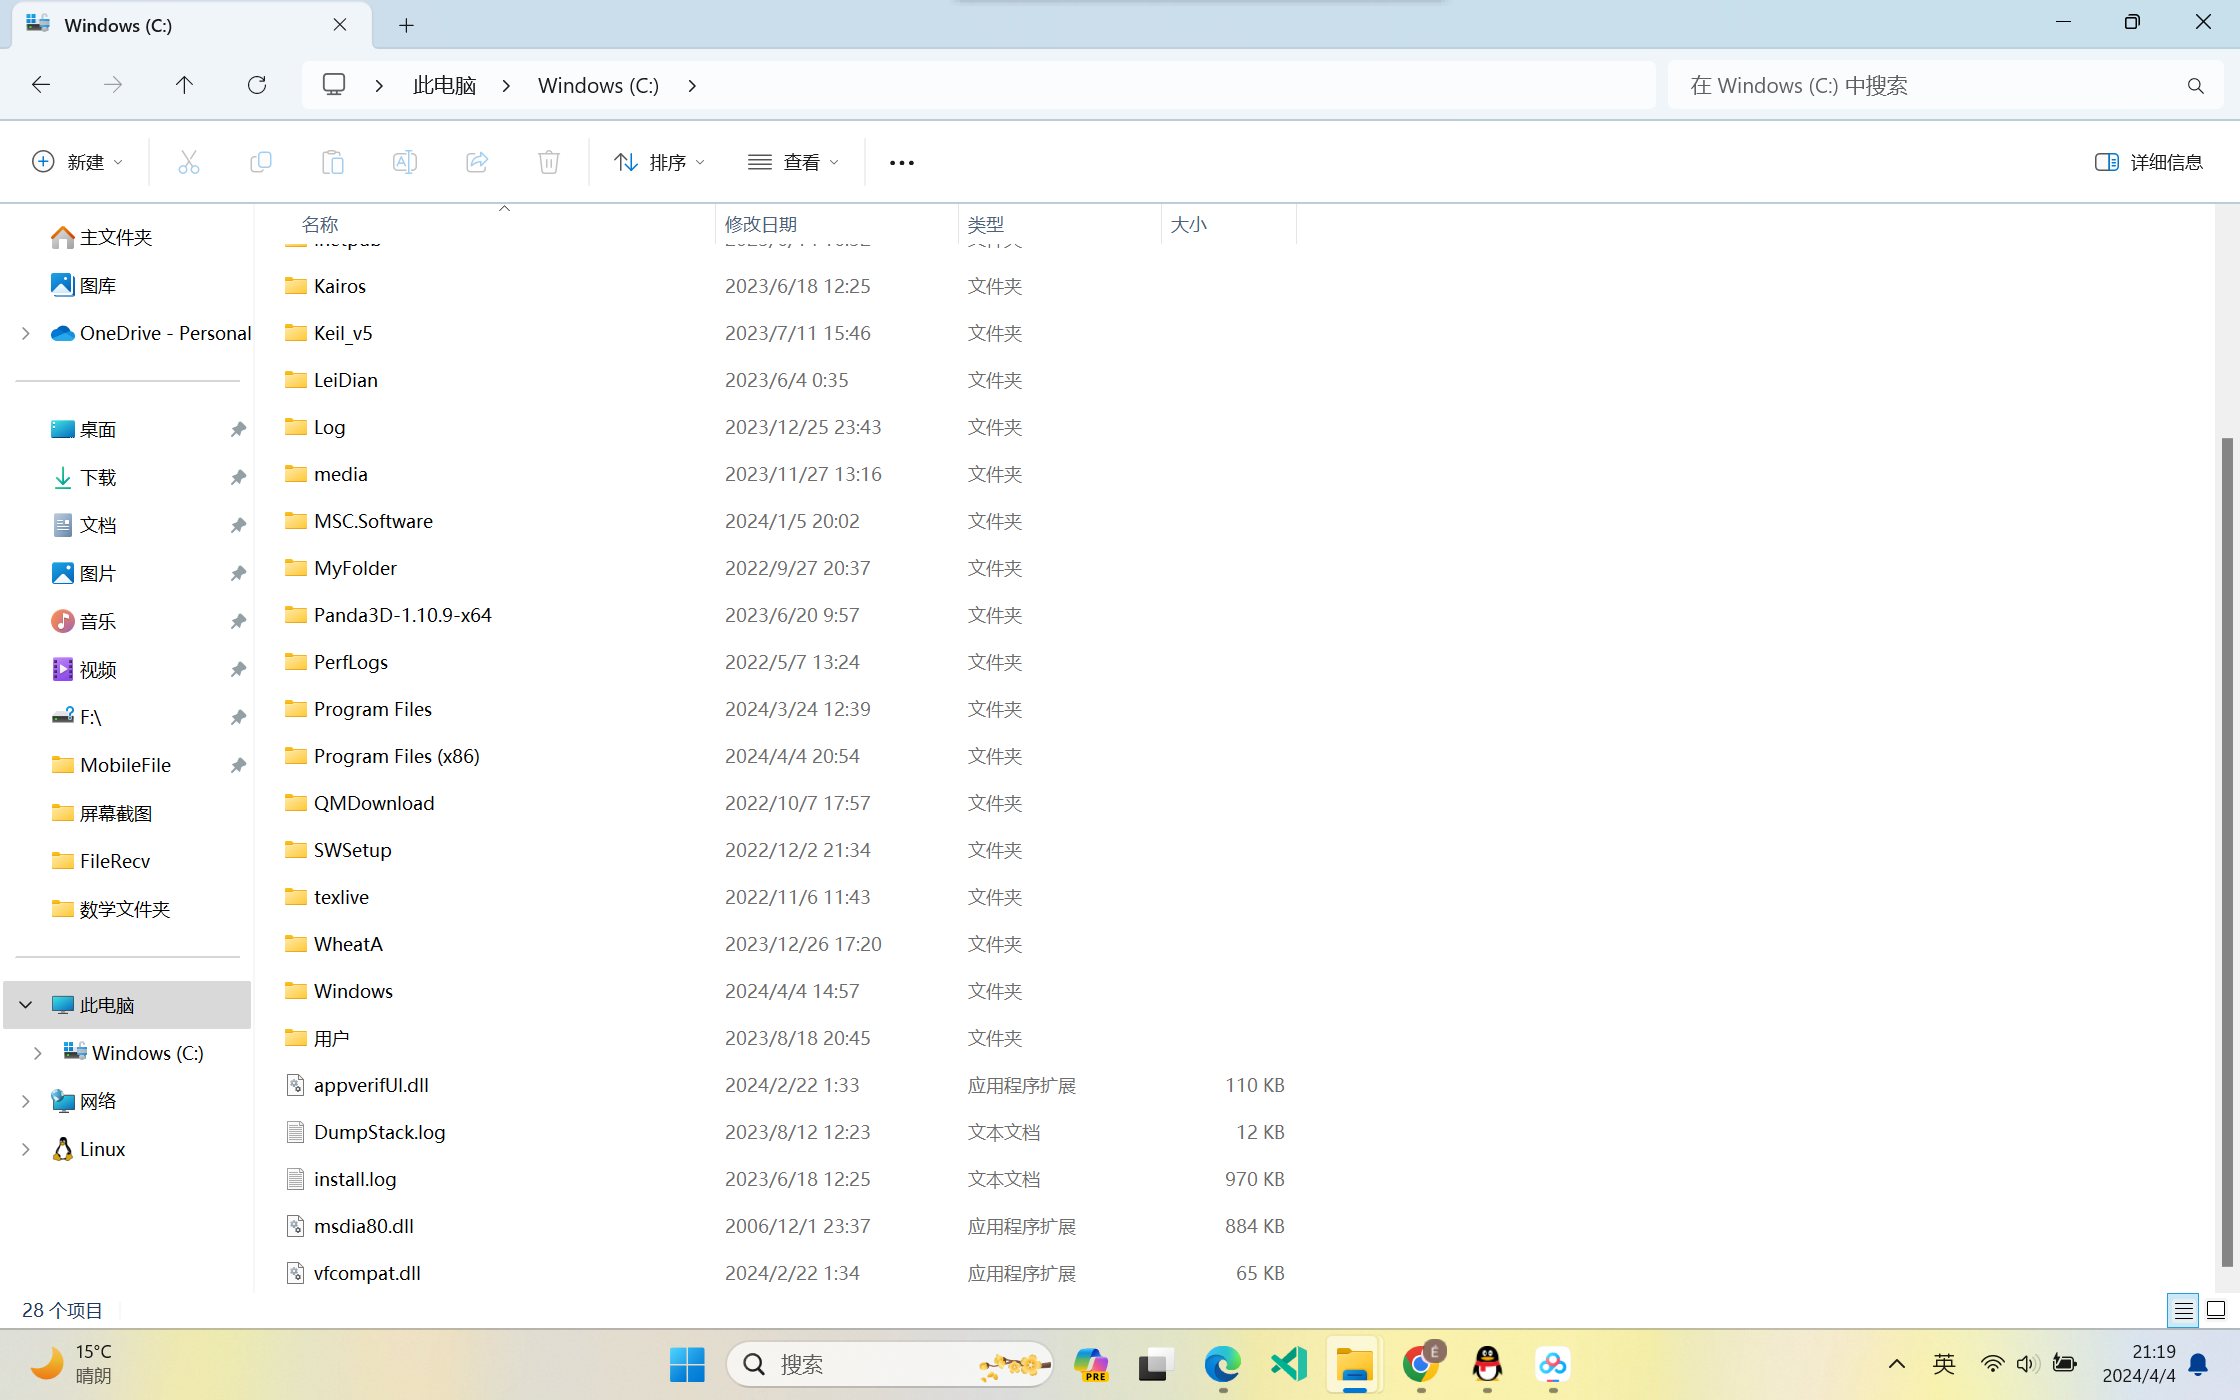Go up one folder level arrow
Image resolution: width=2240 pixels, height=1400 pixels.
tap(184, 85)
